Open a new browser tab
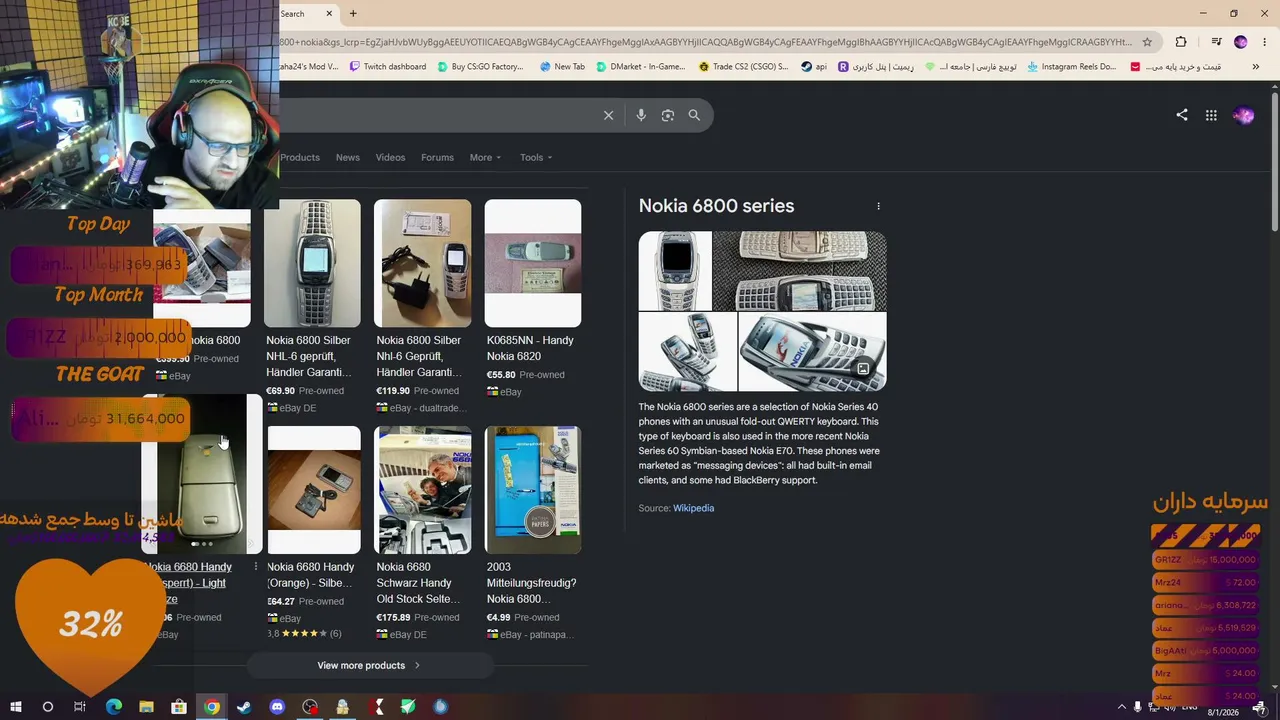The height and width of the screenshot is (720, 1280). 353,14
